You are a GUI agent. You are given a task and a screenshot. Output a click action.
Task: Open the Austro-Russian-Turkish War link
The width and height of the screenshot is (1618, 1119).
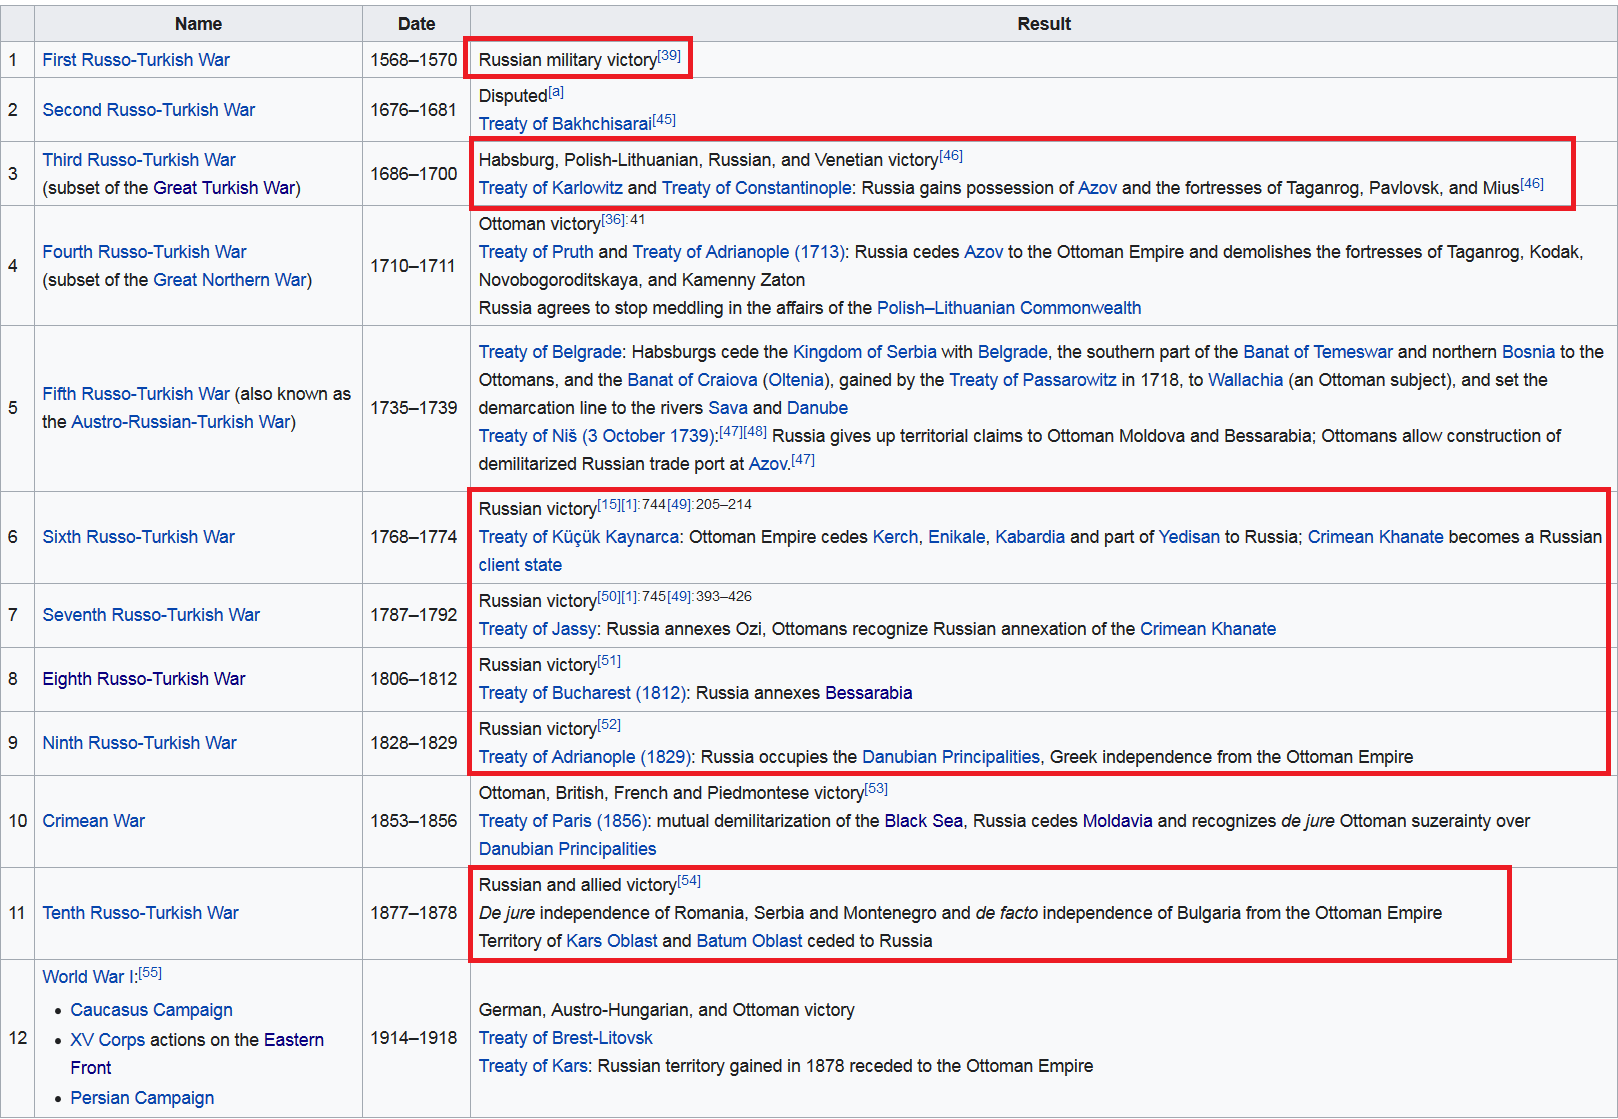(181, 422)
